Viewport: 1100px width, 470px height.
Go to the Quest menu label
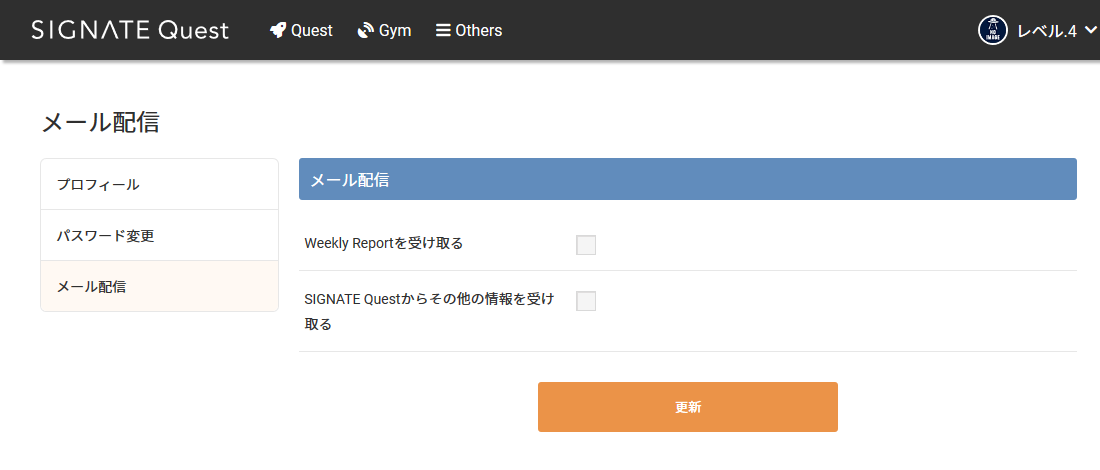point(312,30)
